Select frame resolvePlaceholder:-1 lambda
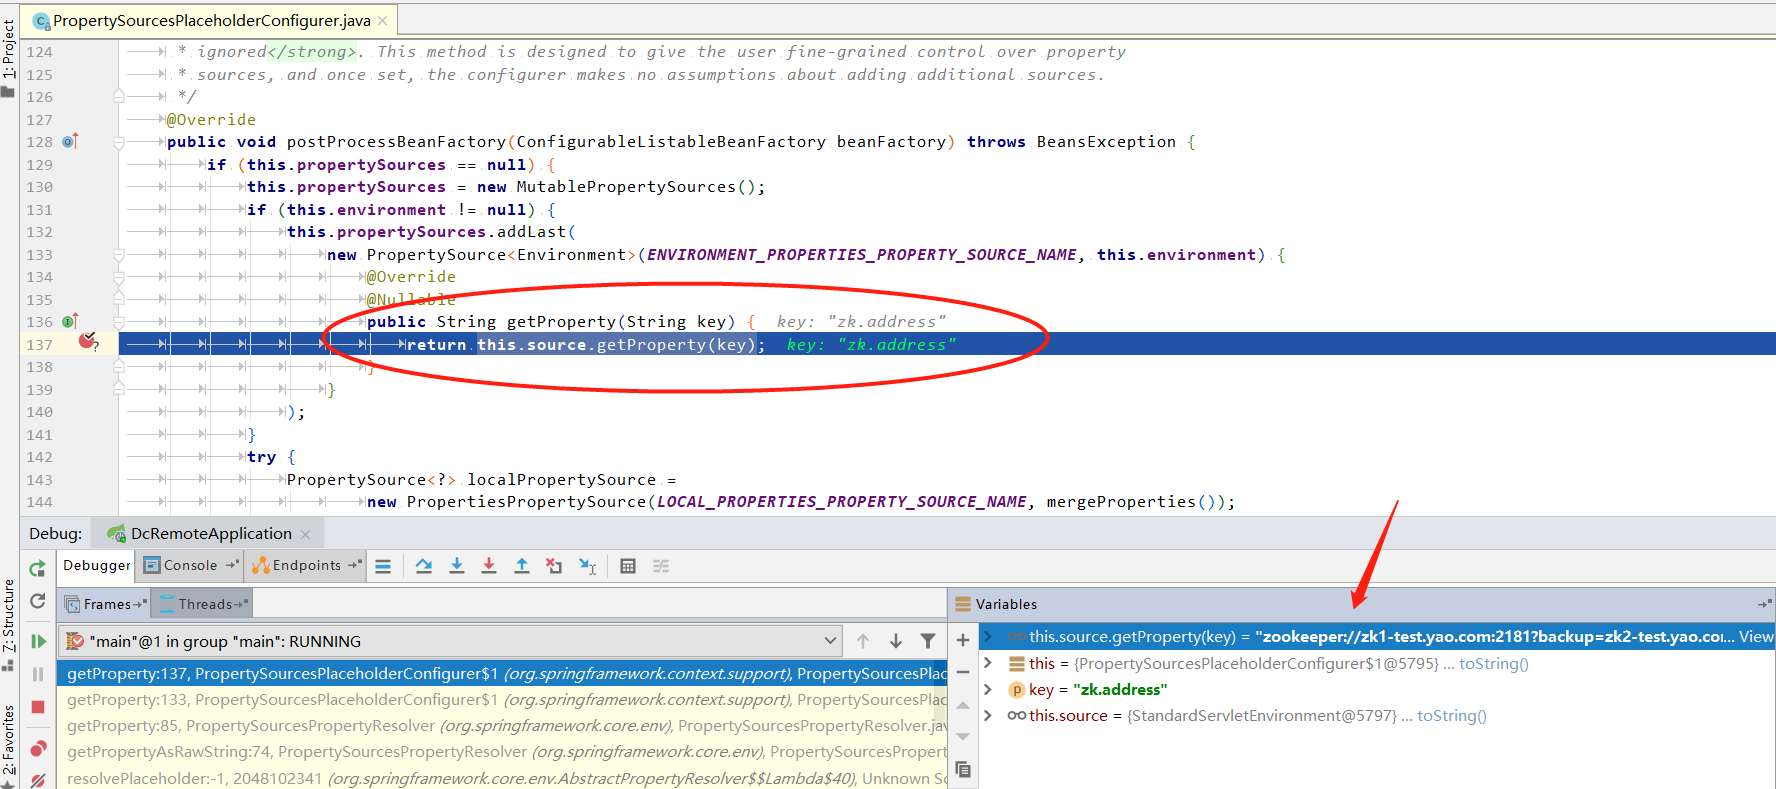Image resolution: width=1776 pixels, height=789 pixels. [502, 778]
